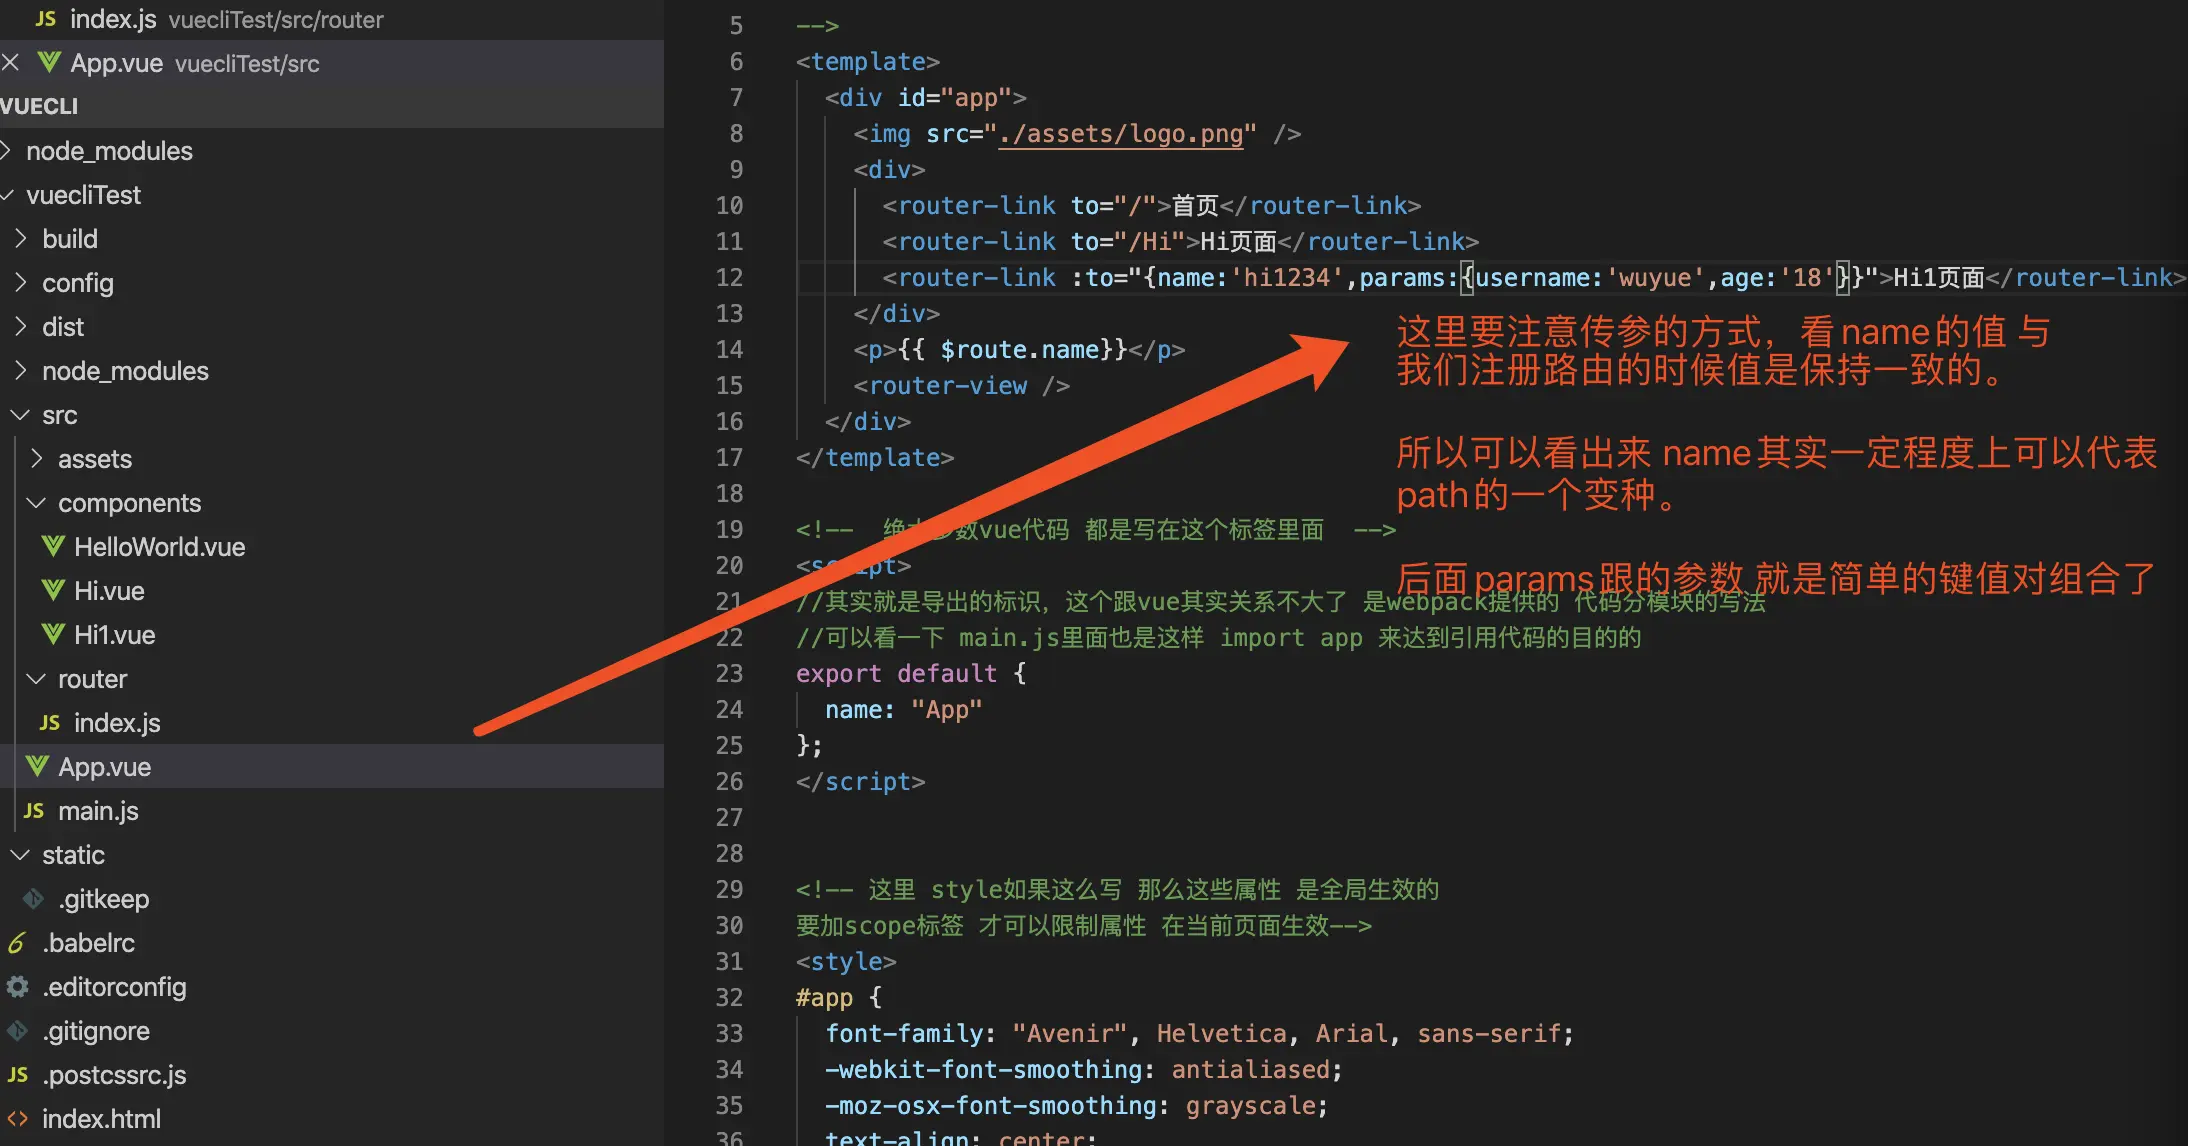2188x1146 pixels.
Task: Click the babel icon beside .babelrc
Action: click(x=17, y=943)
